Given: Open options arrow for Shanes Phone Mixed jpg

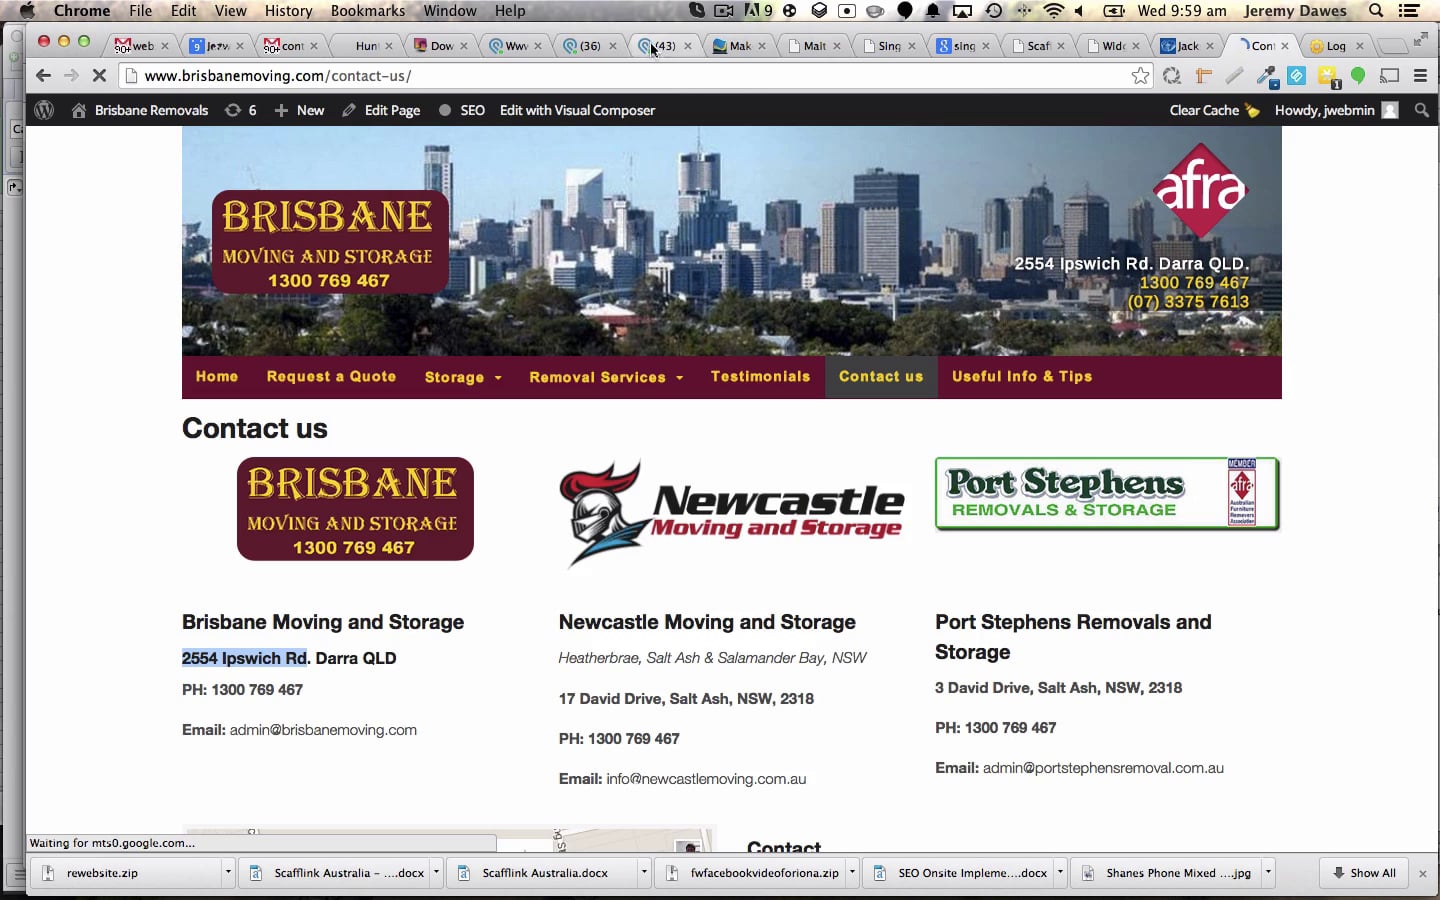Looking at the screenshot, I should click(1268, 873).
